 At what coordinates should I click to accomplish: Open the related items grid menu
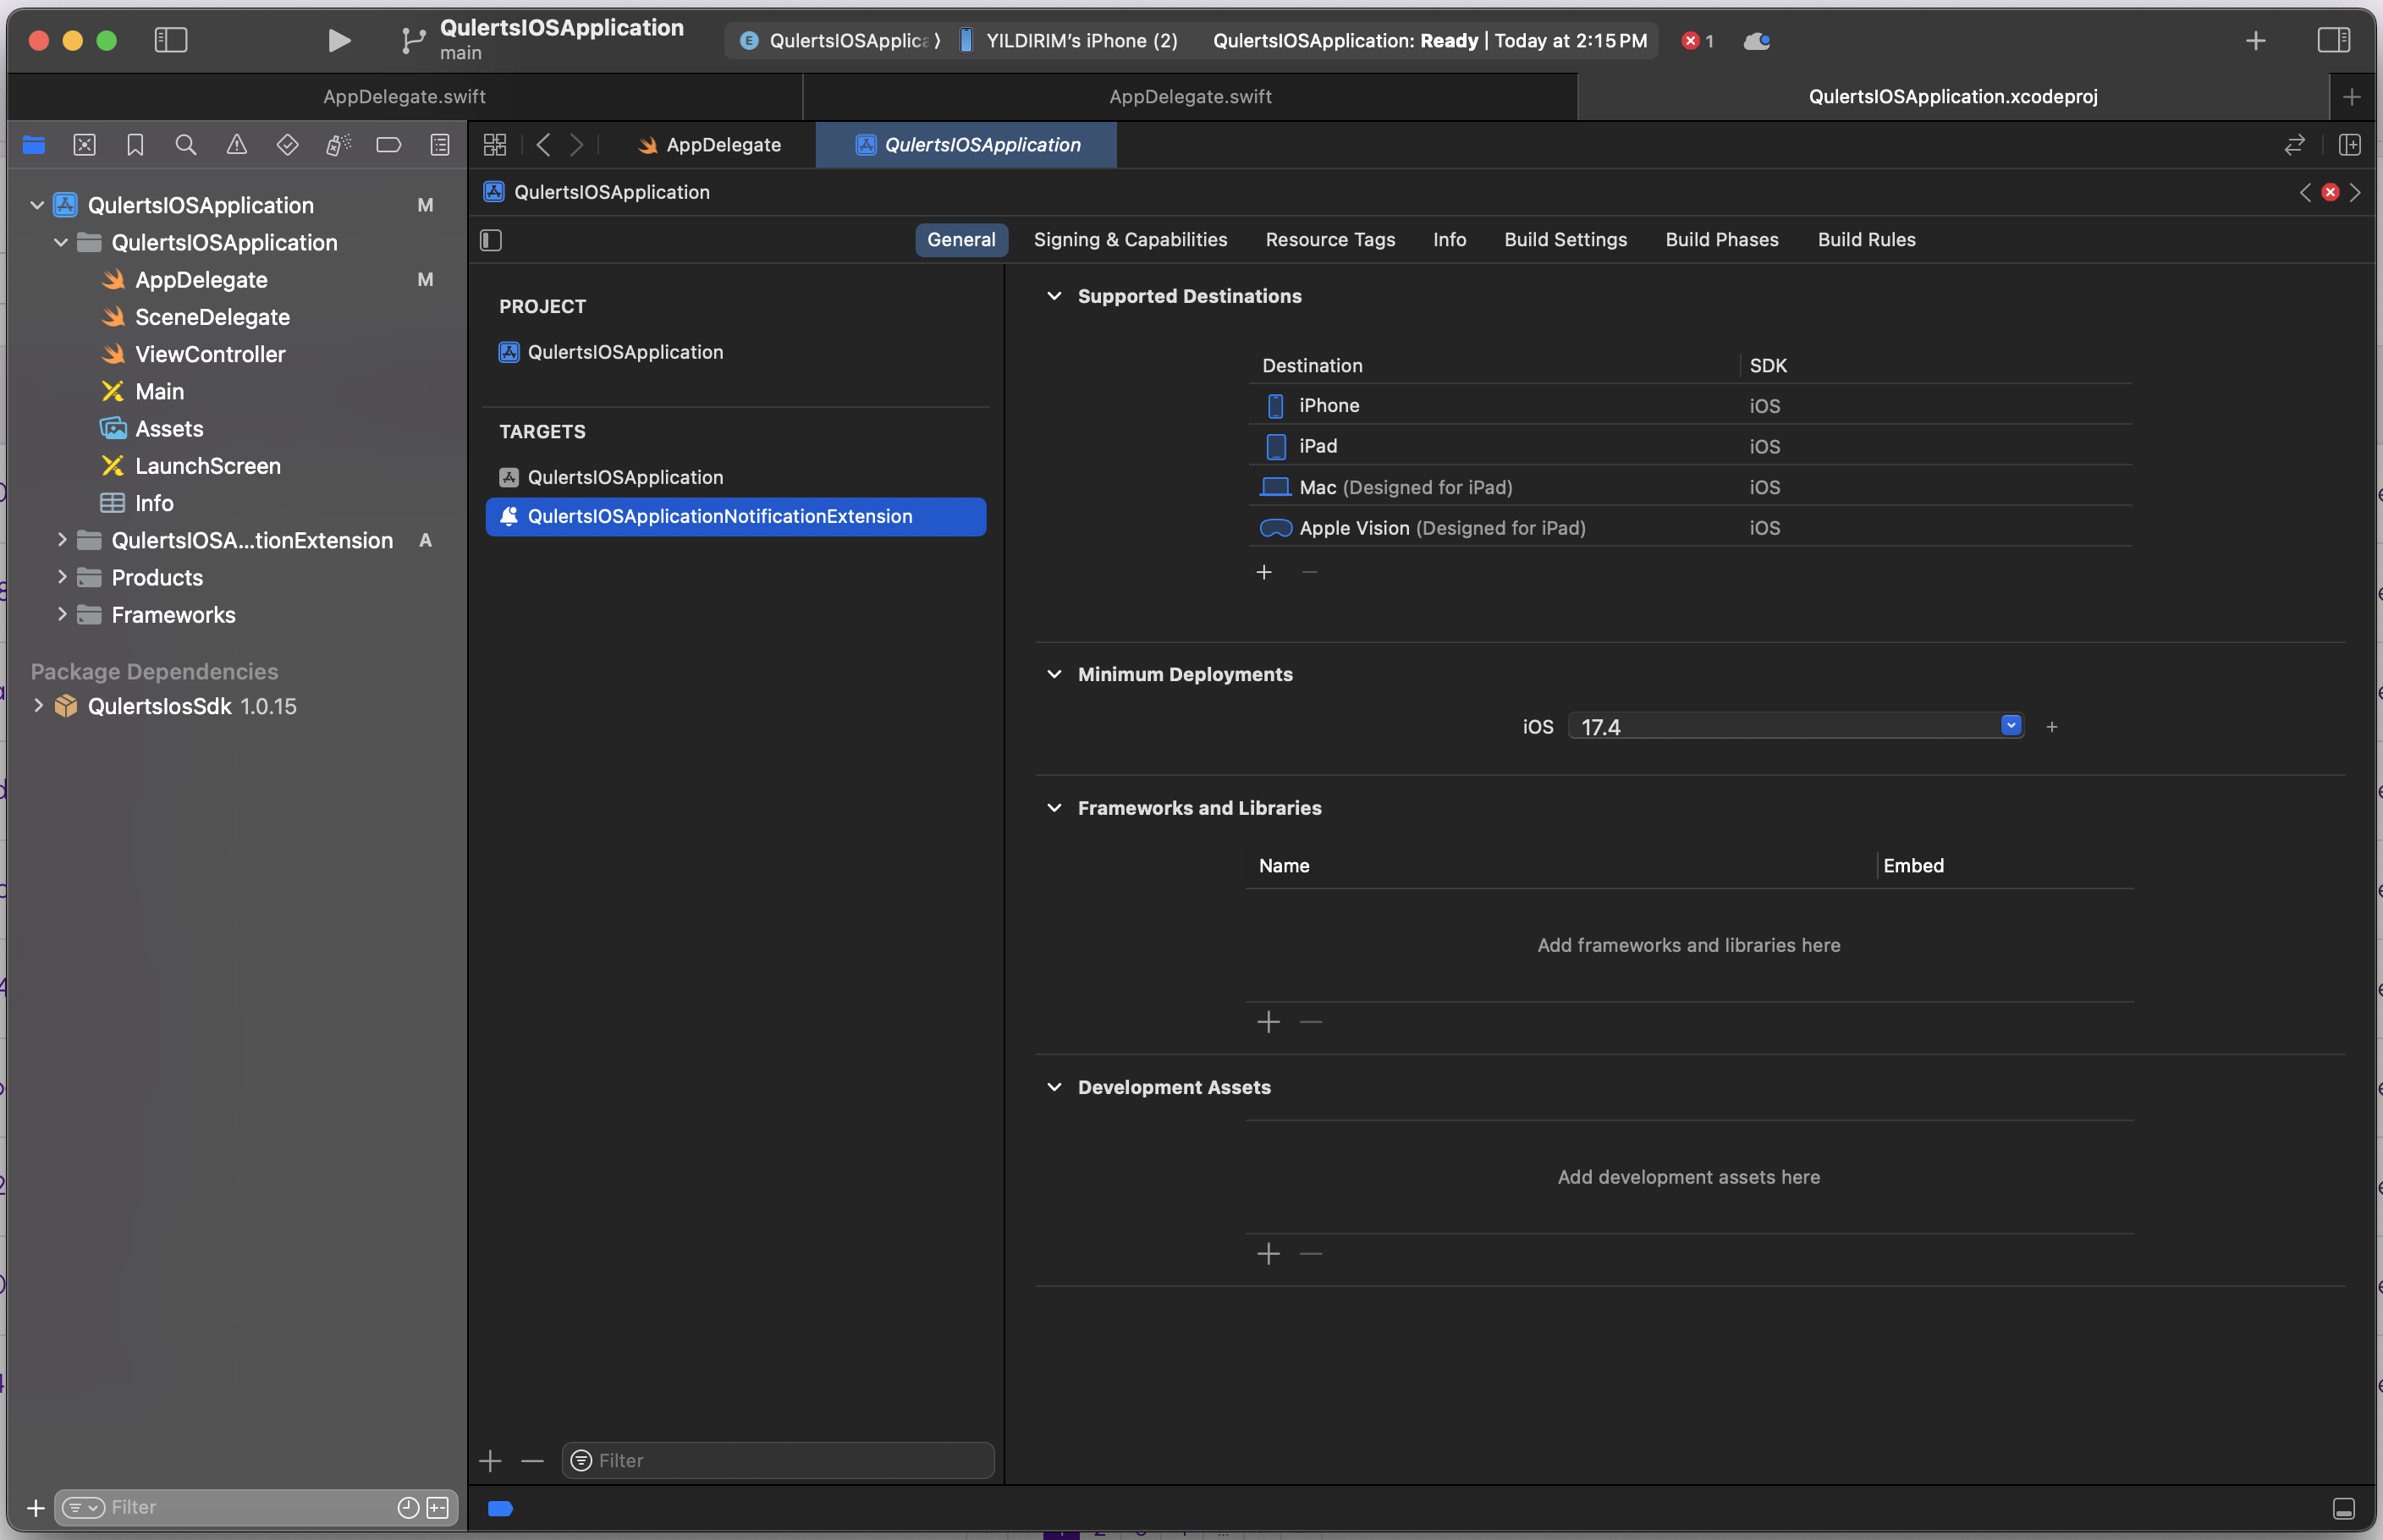click(495, 145)
